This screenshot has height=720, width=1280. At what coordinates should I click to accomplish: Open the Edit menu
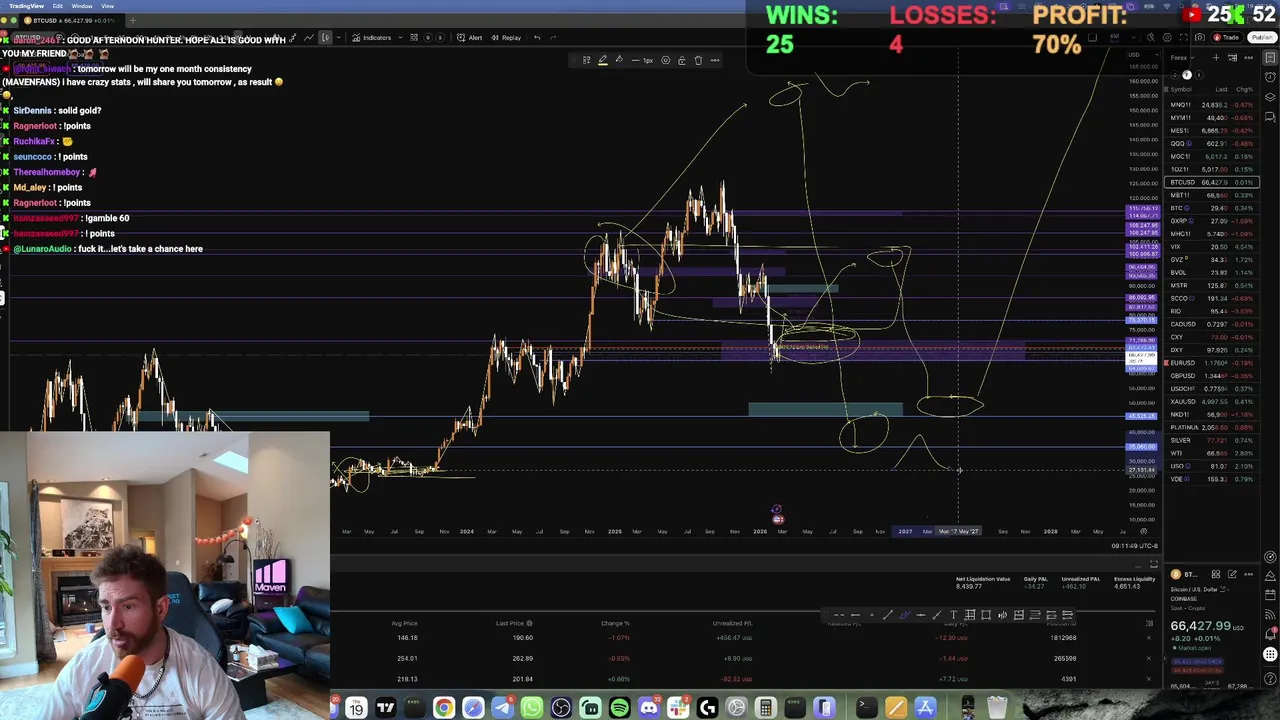point(58,6)
